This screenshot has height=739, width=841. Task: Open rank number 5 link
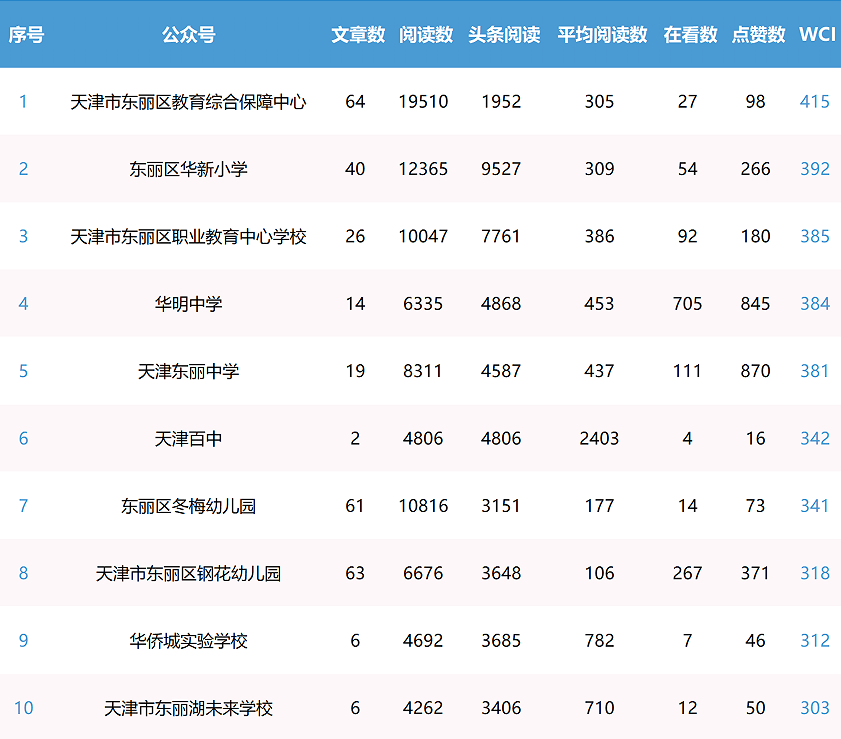pyautogui.click(x=23, y=371)
